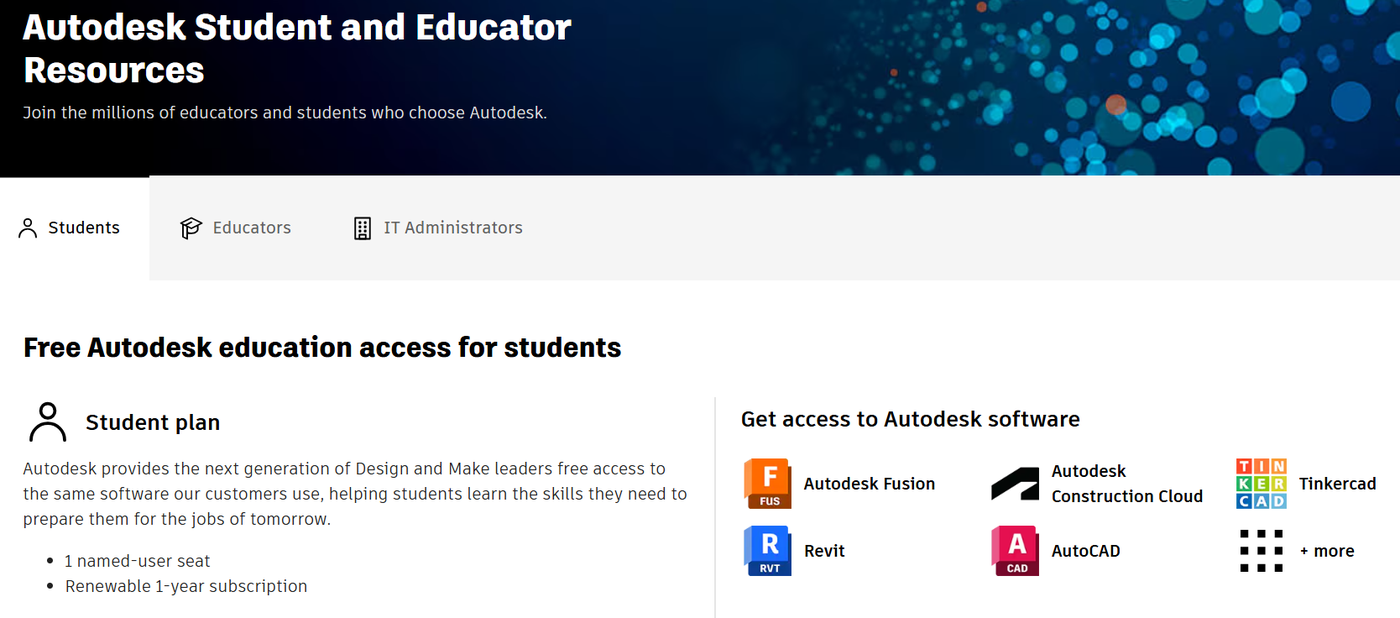
Task: Click the person icon in Students tab
Action: (x=28, y=228)
